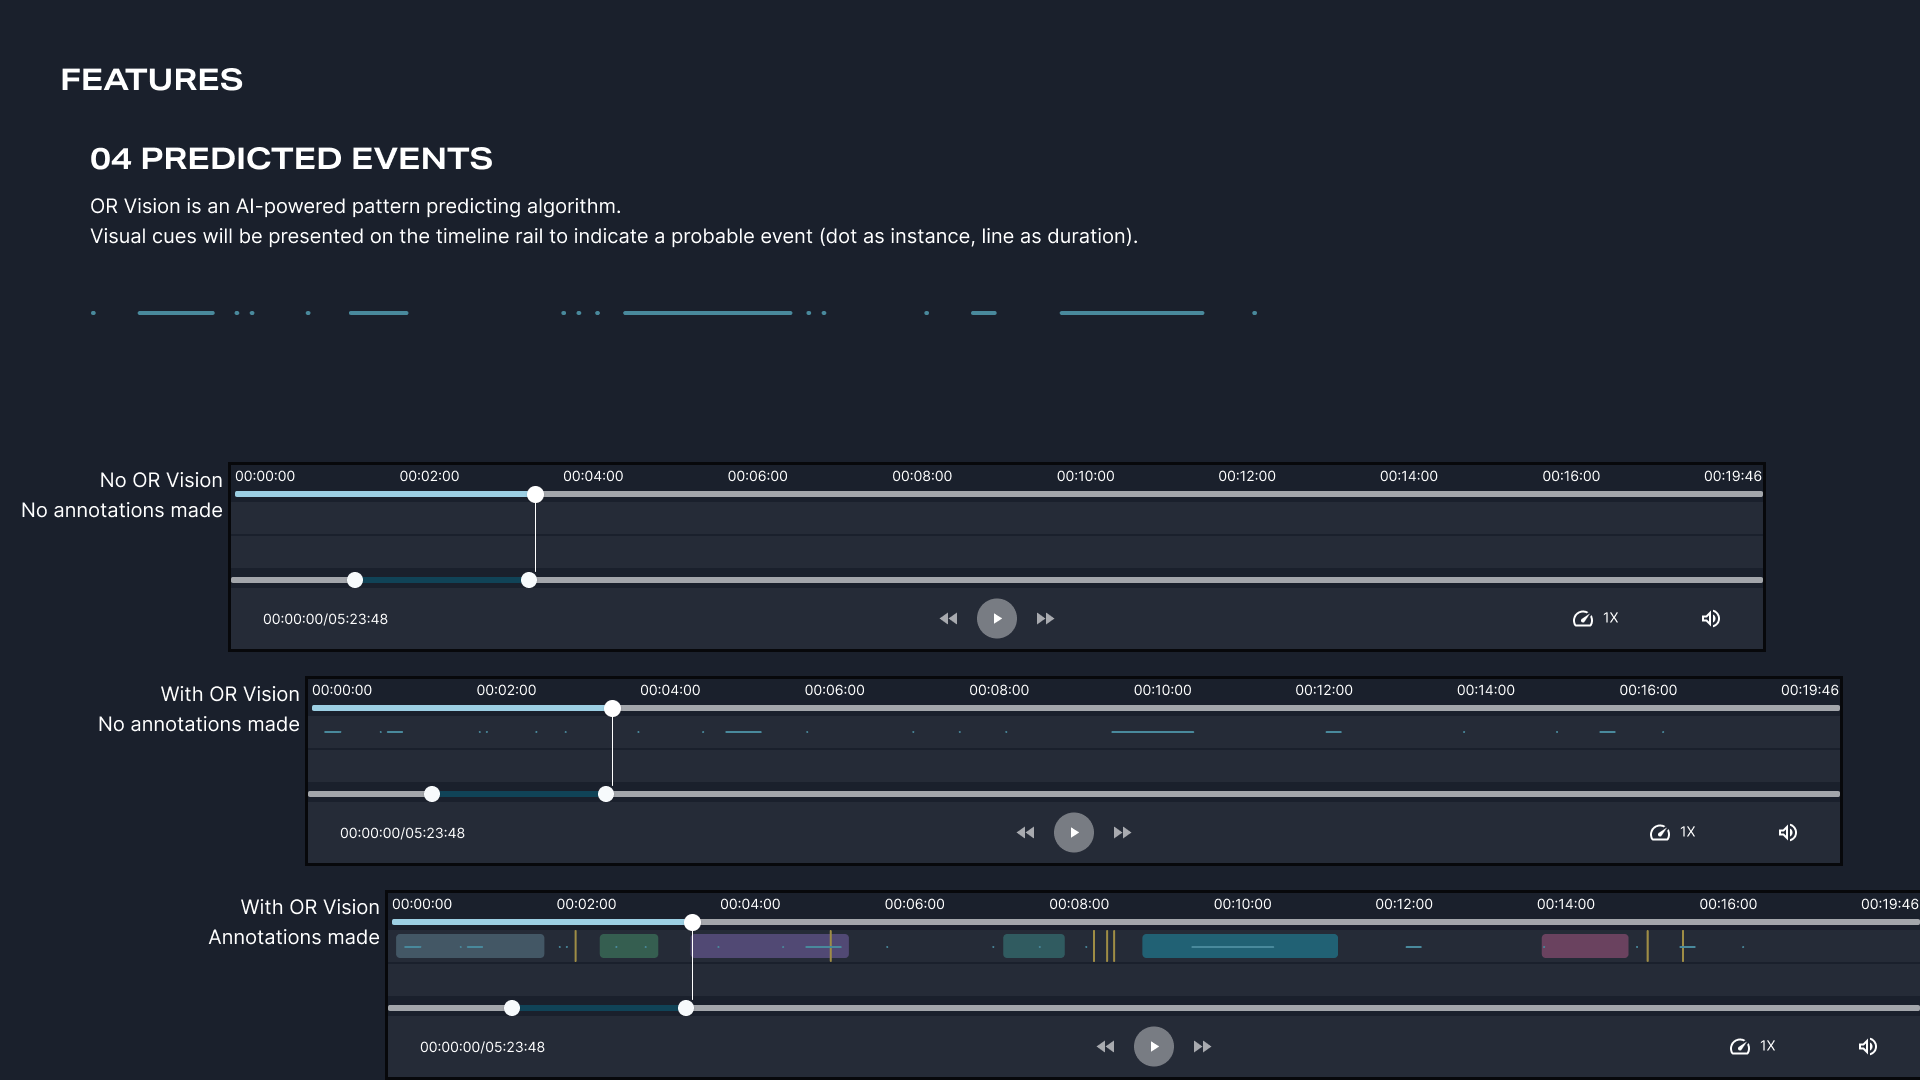The image size is (1920, 1080).
Task: Toggle speaker volume in the middle player
Action: pos(1788,832)
